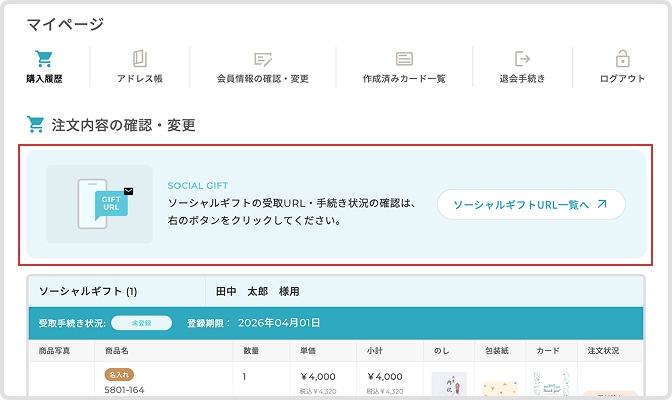
Task: Open the アドレス帳 address book icon
Action: pyautogui.click(x=140, y=58)
